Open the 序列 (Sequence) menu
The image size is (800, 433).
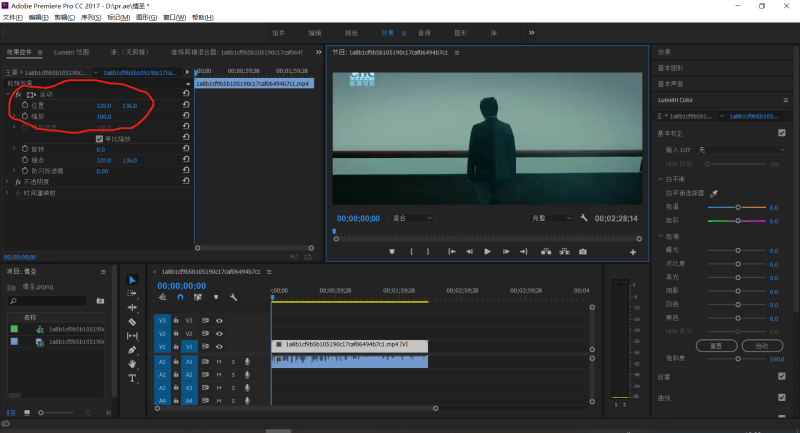click(90, 18)
